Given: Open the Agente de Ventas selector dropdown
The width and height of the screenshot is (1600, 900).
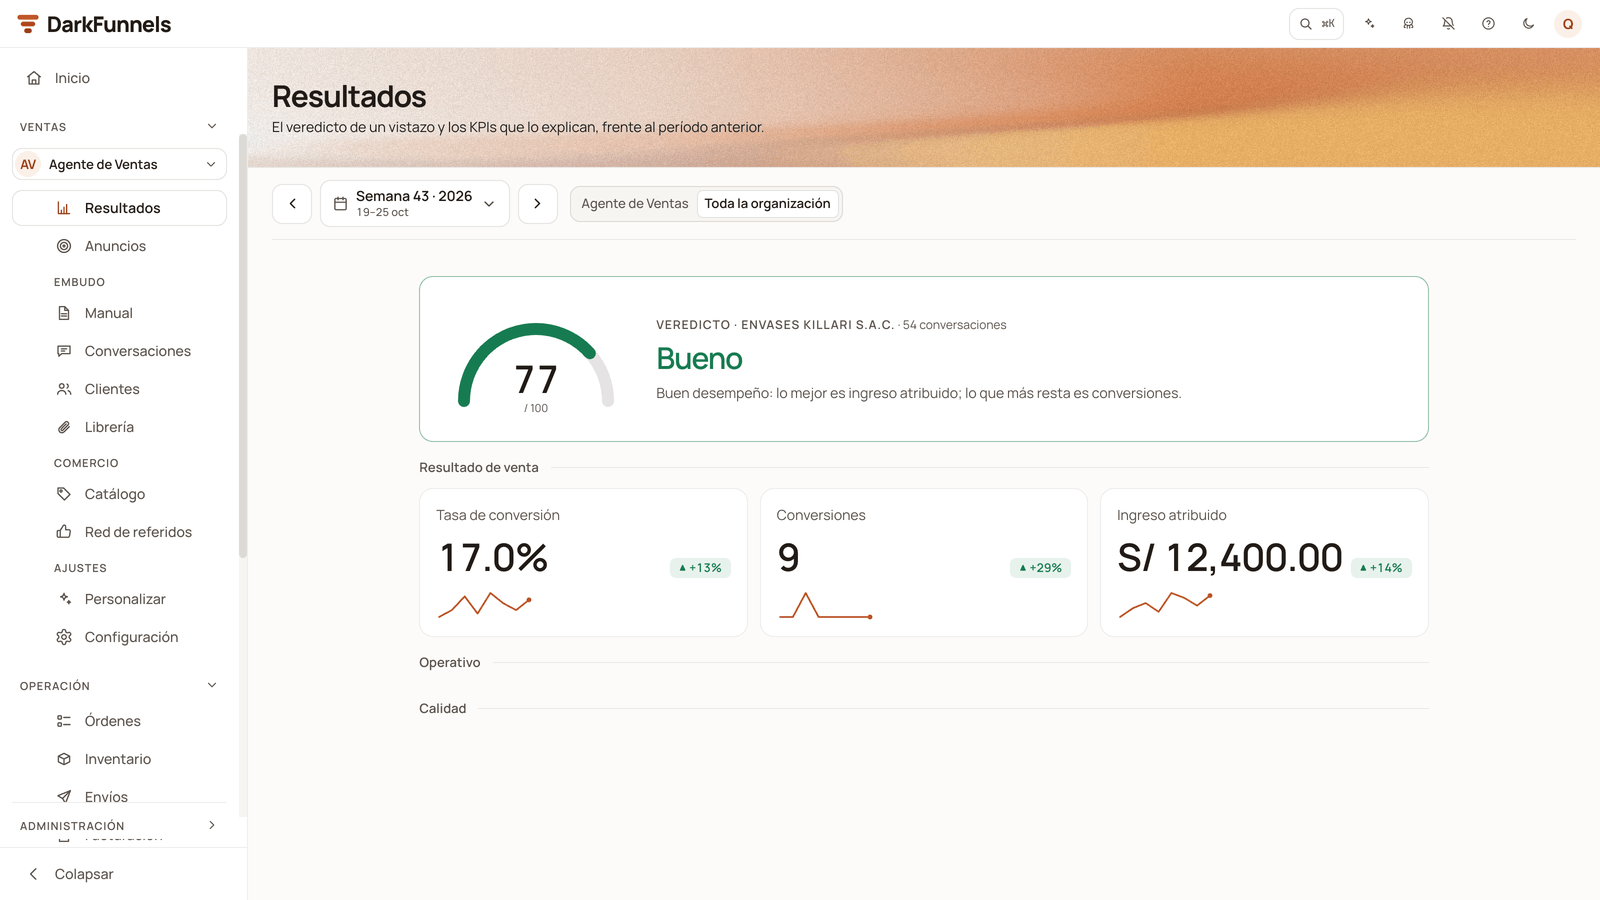Looking at the screenshot, I should [119, 164].
